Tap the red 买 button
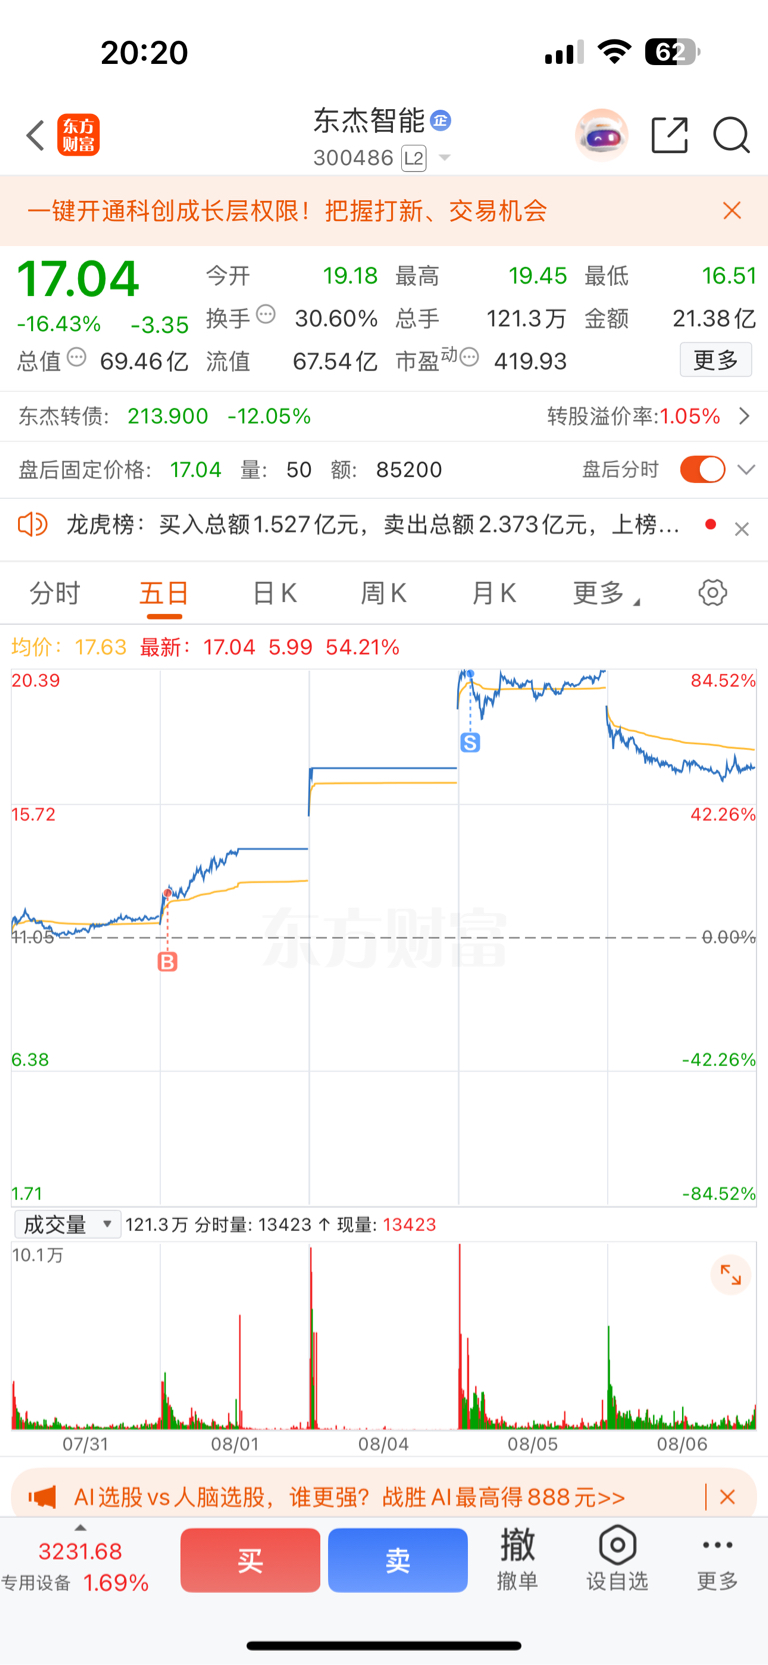The image size is (768, 1665). click(250, 1560)
